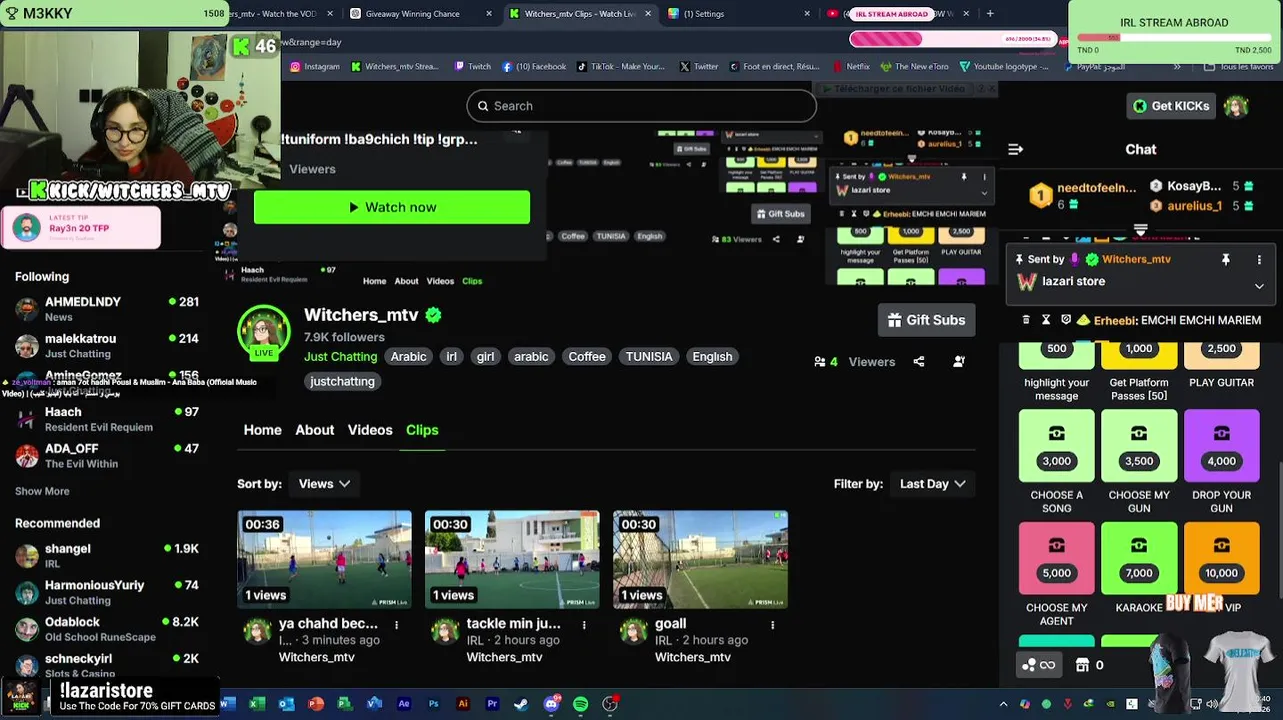Switch to channel Home tab
Viewport: 1283px width, 720px height.
point(262,430)
